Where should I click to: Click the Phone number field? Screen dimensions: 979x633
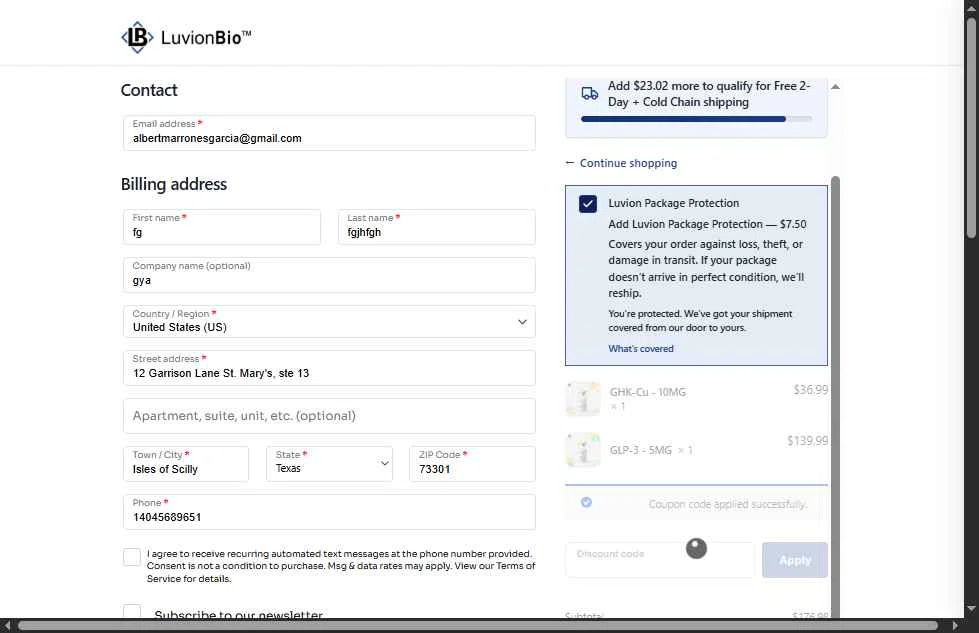(329, 512)
